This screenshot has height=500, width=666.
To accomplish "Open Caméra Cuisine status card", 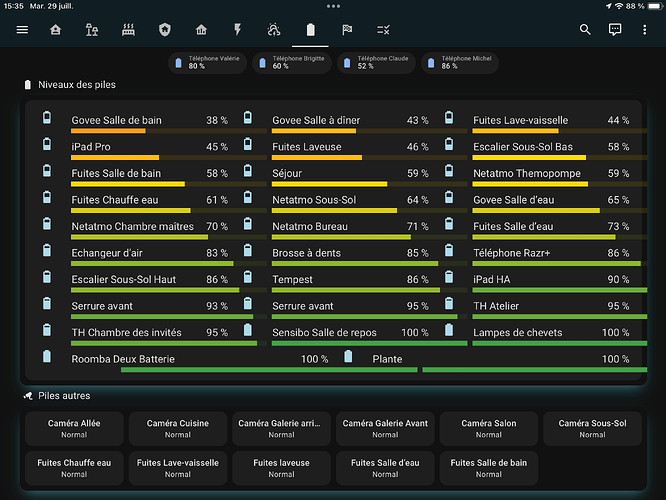I will click(178, 428).
